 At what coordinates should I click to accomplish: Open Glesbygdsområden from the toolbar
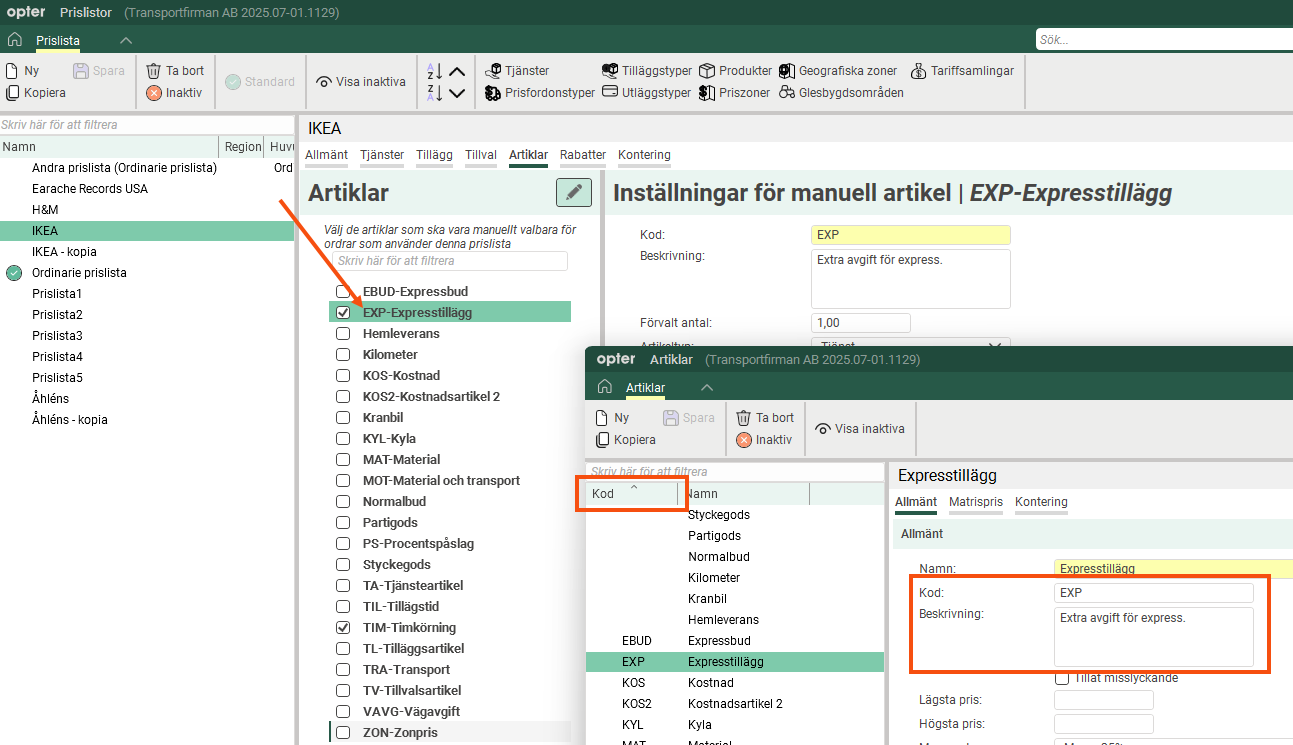[787, 93]
